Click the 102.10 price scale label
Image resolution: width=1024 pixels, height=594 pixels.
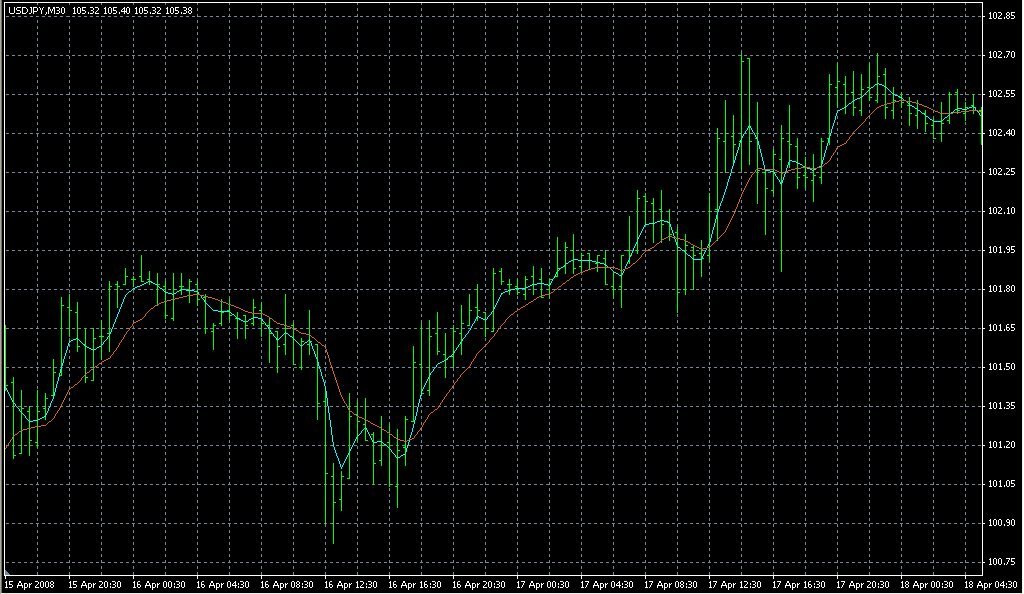[1002, 211]
